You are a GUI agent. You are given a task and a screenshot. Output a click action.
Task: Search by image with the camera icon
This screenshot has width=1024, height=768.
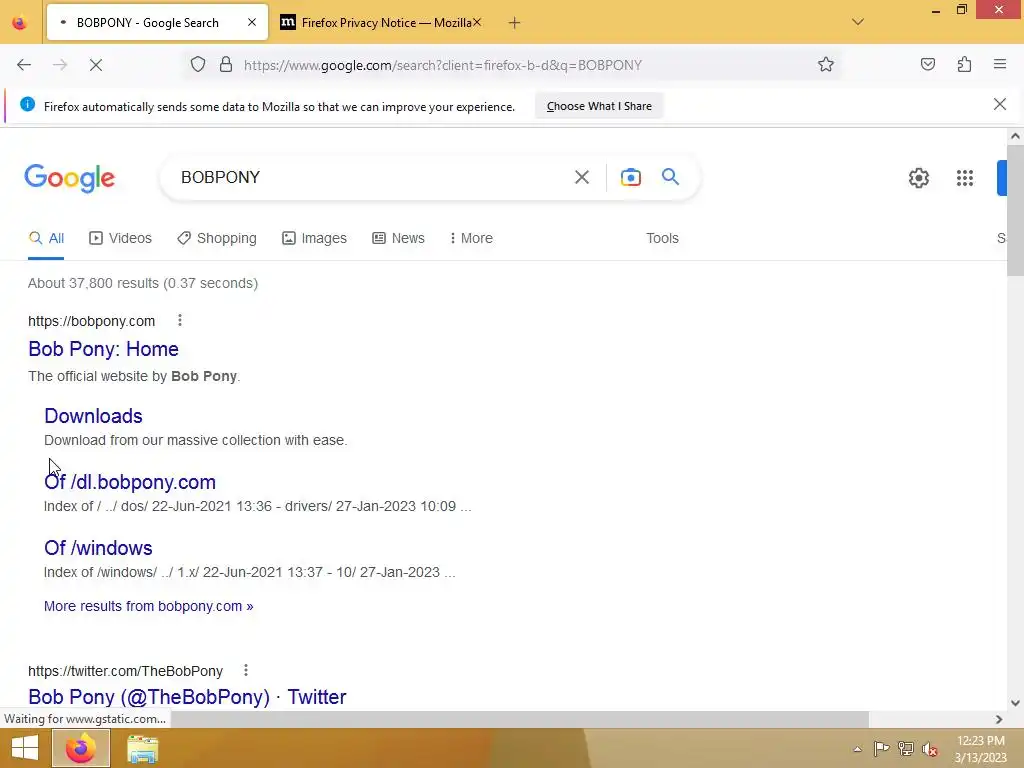coord(631,177)
